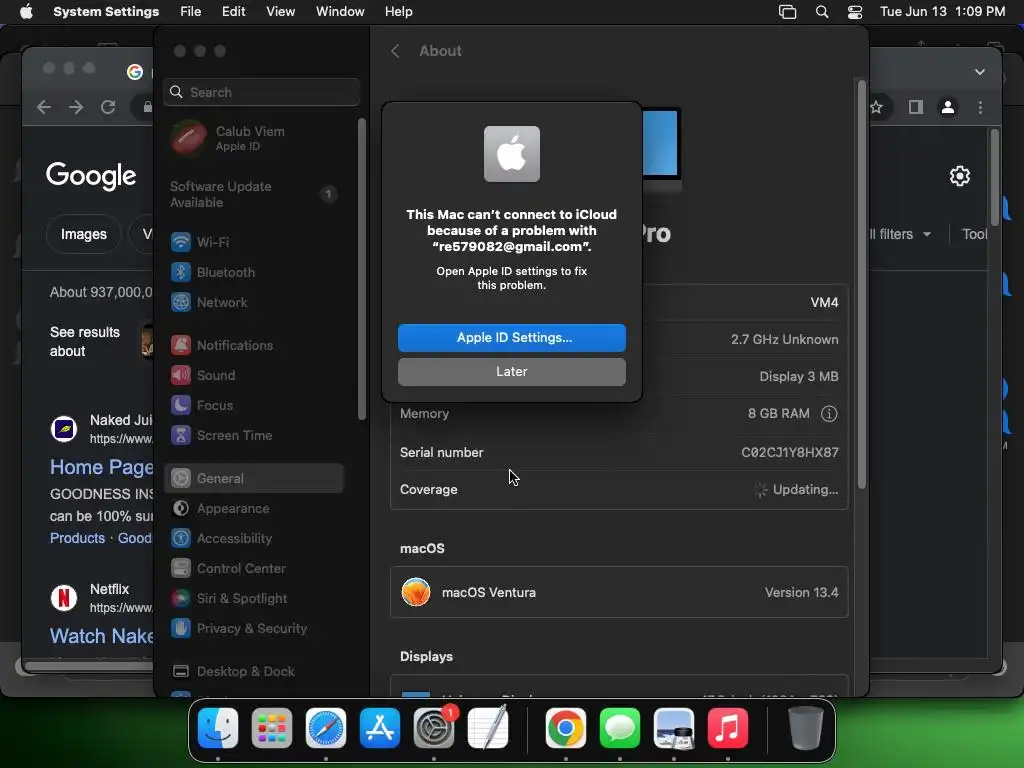1024x768 pixels.
Task: Open Finder from the Dock
Action: point(217,728)
